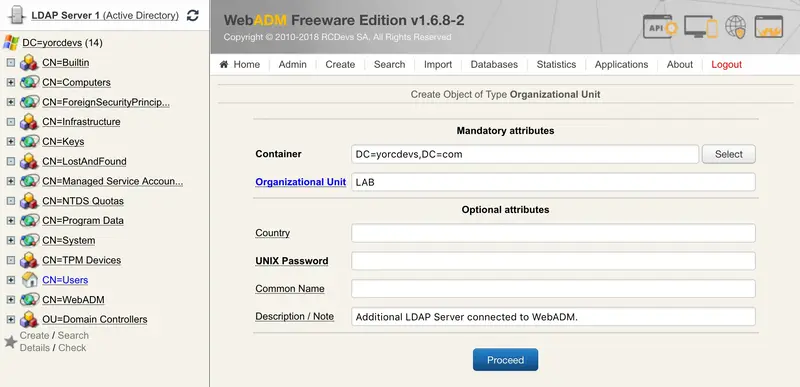Image resolution: width=800 pixels, height=387 pixels.
Task: Open the Import menu item
Action: 438,65
